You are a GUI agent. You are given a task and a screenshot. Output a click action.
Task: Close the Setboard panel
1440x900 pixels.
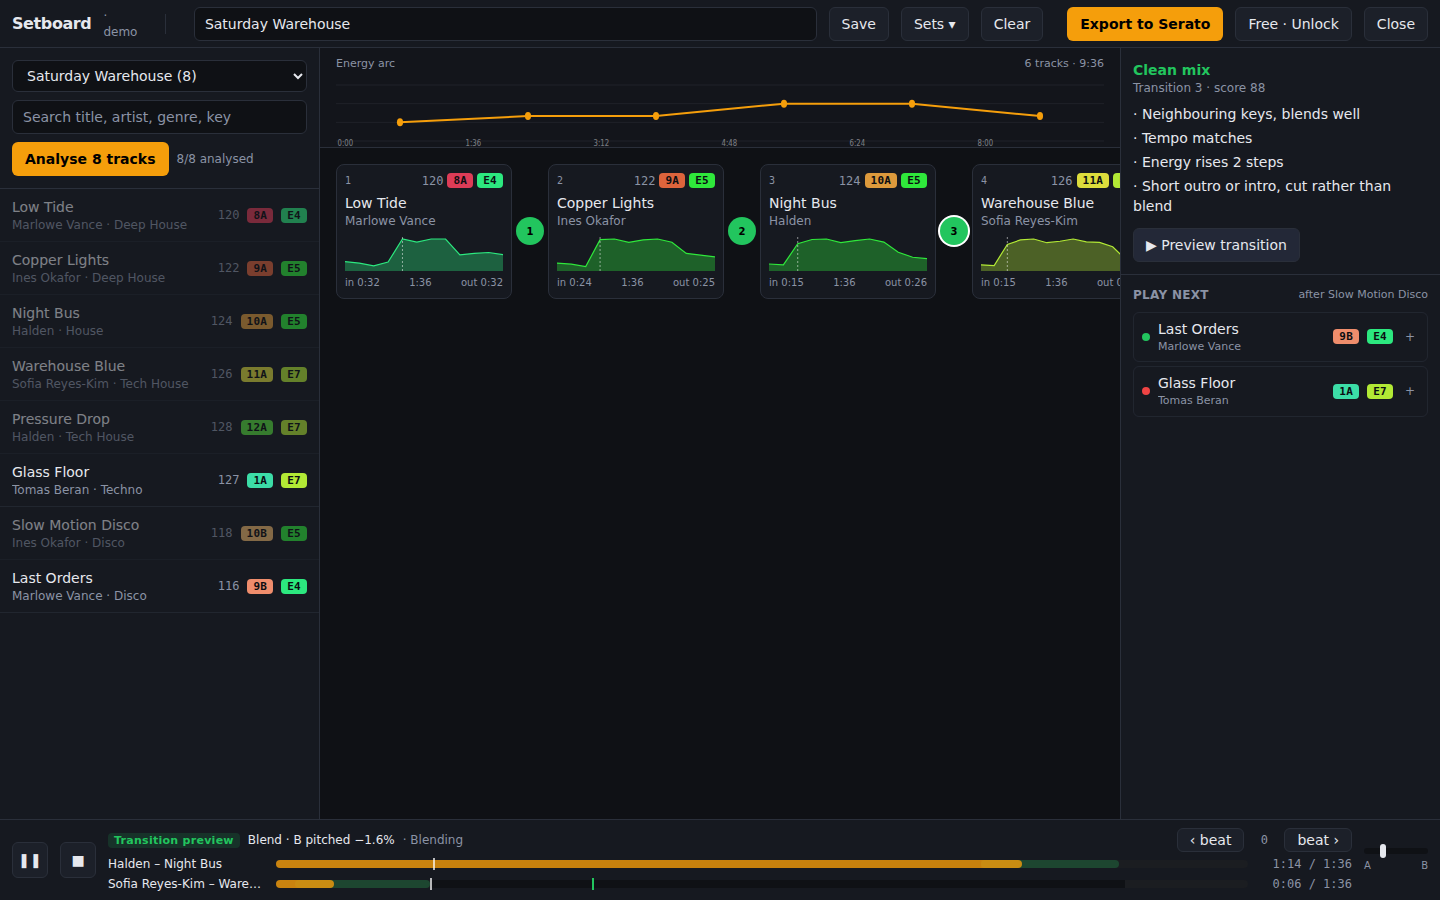(x=1396, y=24)
